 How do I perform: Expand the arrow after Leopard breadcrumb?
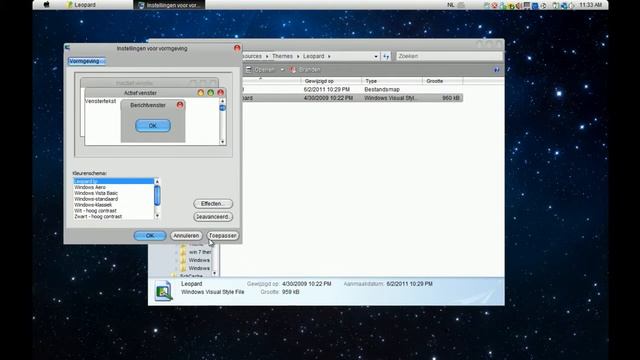[329, 56]
